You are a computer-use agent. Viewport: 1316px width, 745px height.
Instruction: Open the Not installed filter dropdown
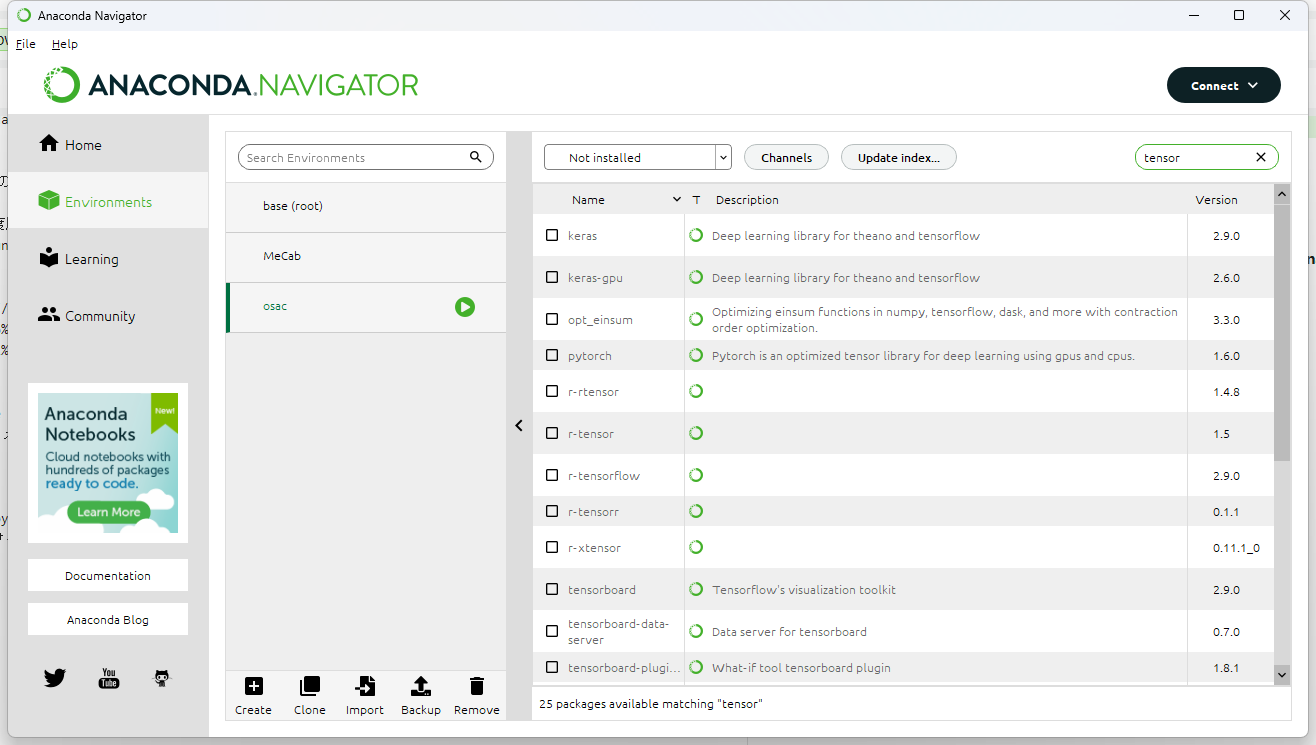click(x=638, y=157)
